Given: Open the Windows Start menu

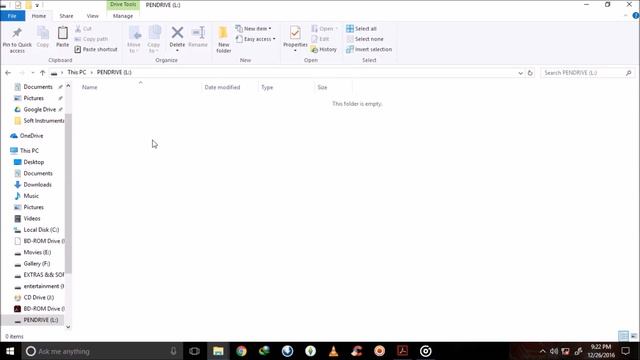Looking at the screenshot, I should (x=10, y=351).
